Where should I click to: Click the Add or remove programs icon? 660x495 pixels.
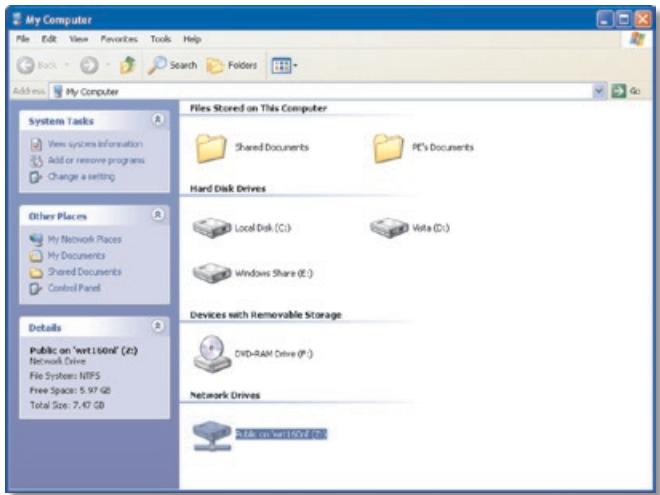pyautogui.click(x=36, y=160)
